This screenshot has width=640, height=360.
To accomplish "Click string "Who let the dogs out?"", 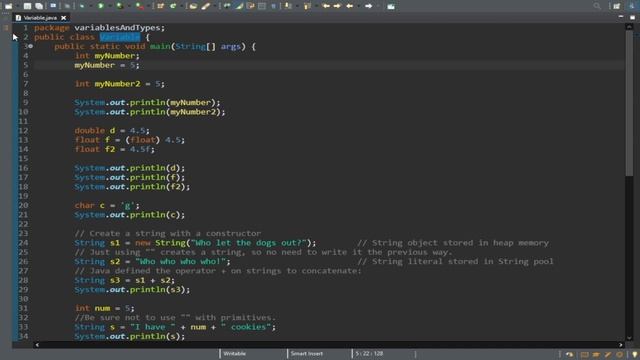I will 248,243.
